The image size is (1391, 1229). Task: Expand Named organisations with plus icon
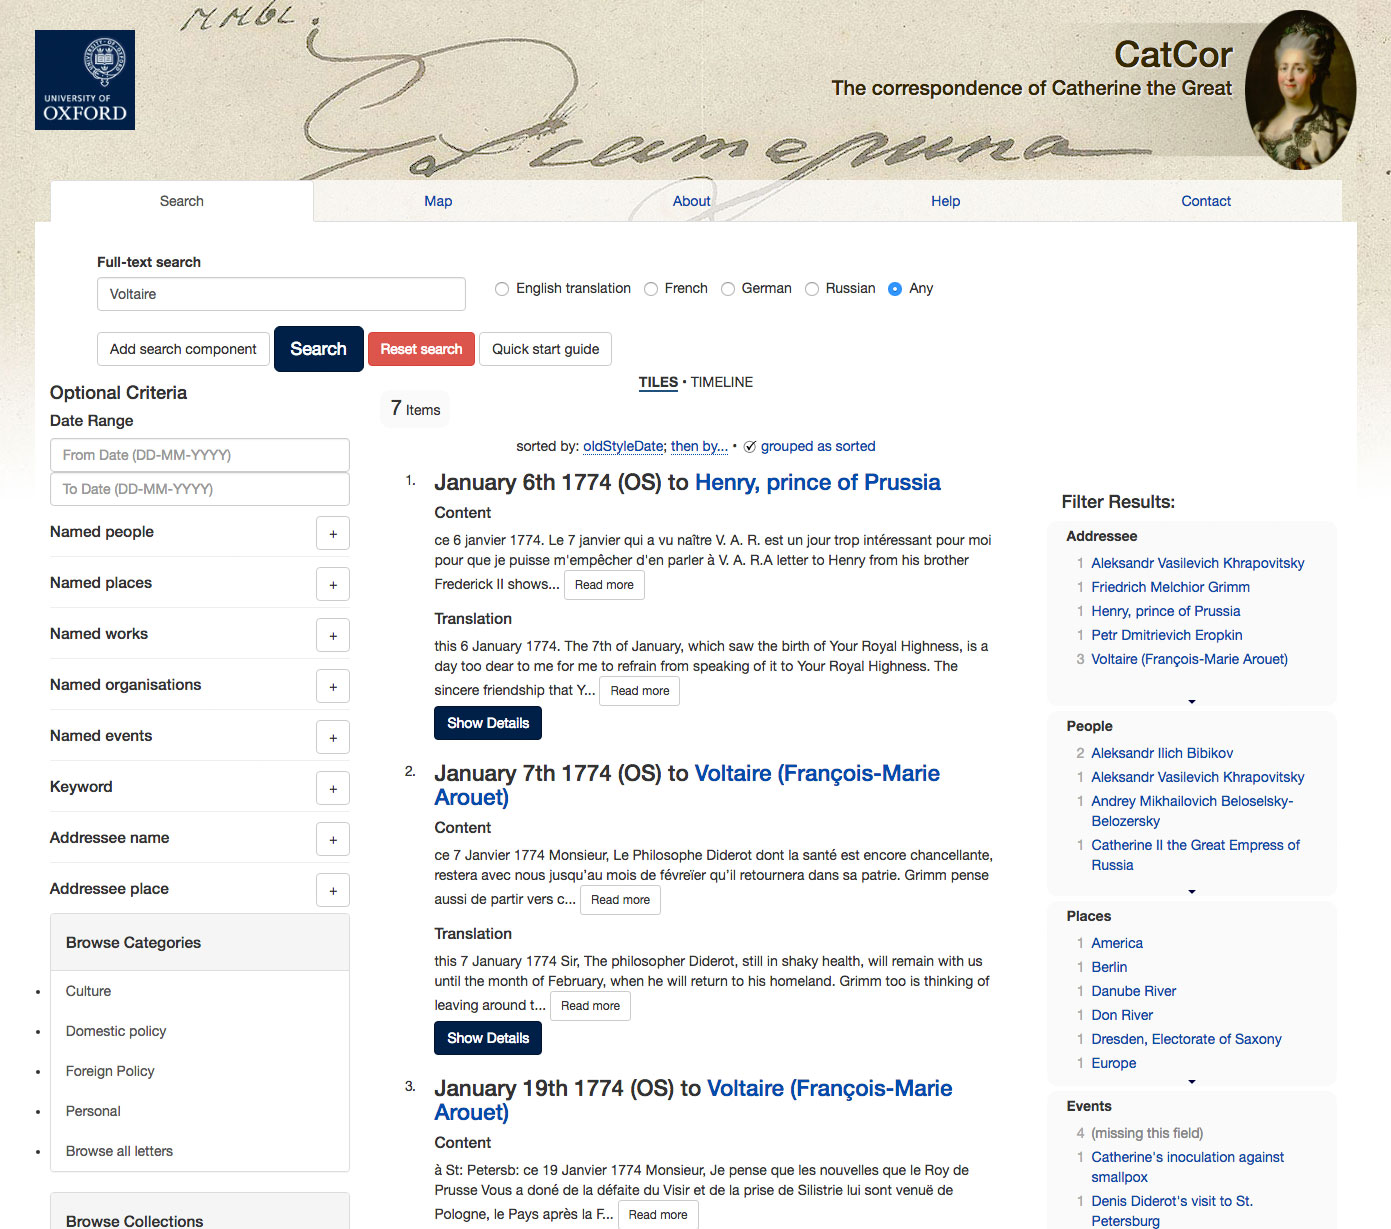(x=333, y=687)
